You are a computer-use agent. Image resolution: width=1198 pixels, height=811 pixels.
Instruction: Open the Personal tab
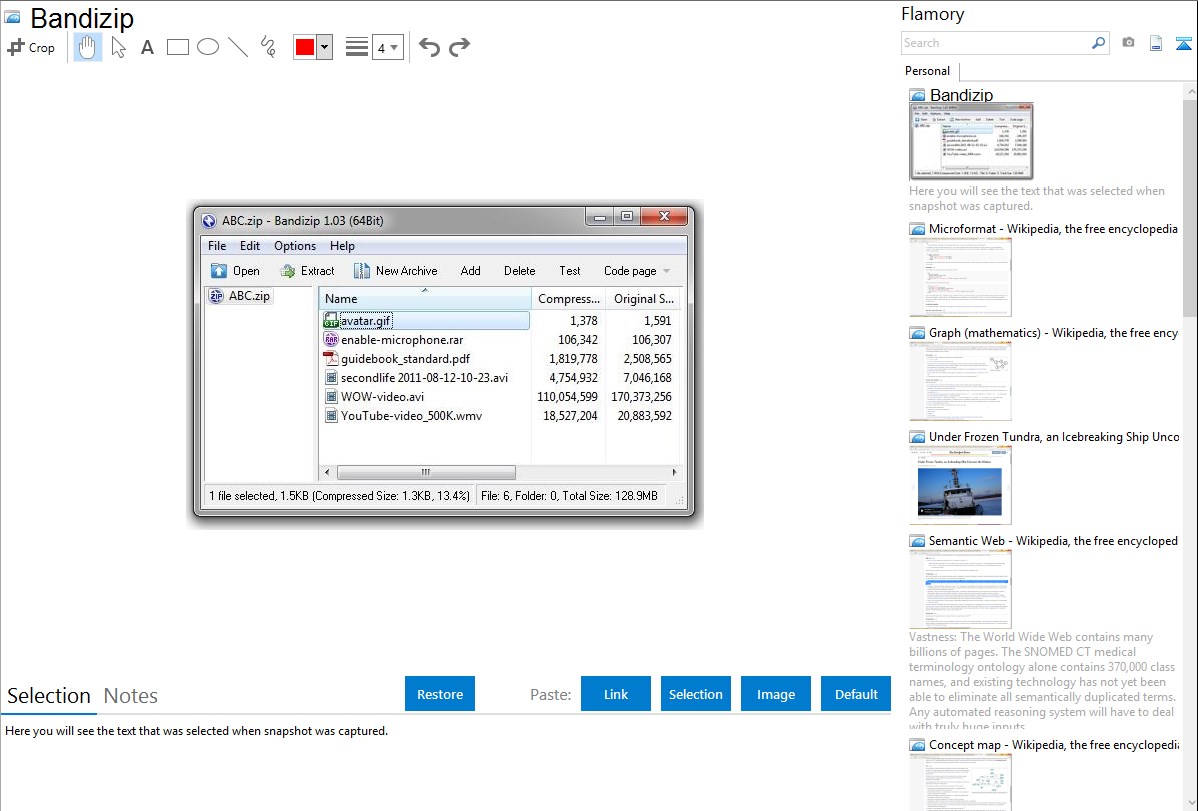pyautogui.click(x=928, y=71)
